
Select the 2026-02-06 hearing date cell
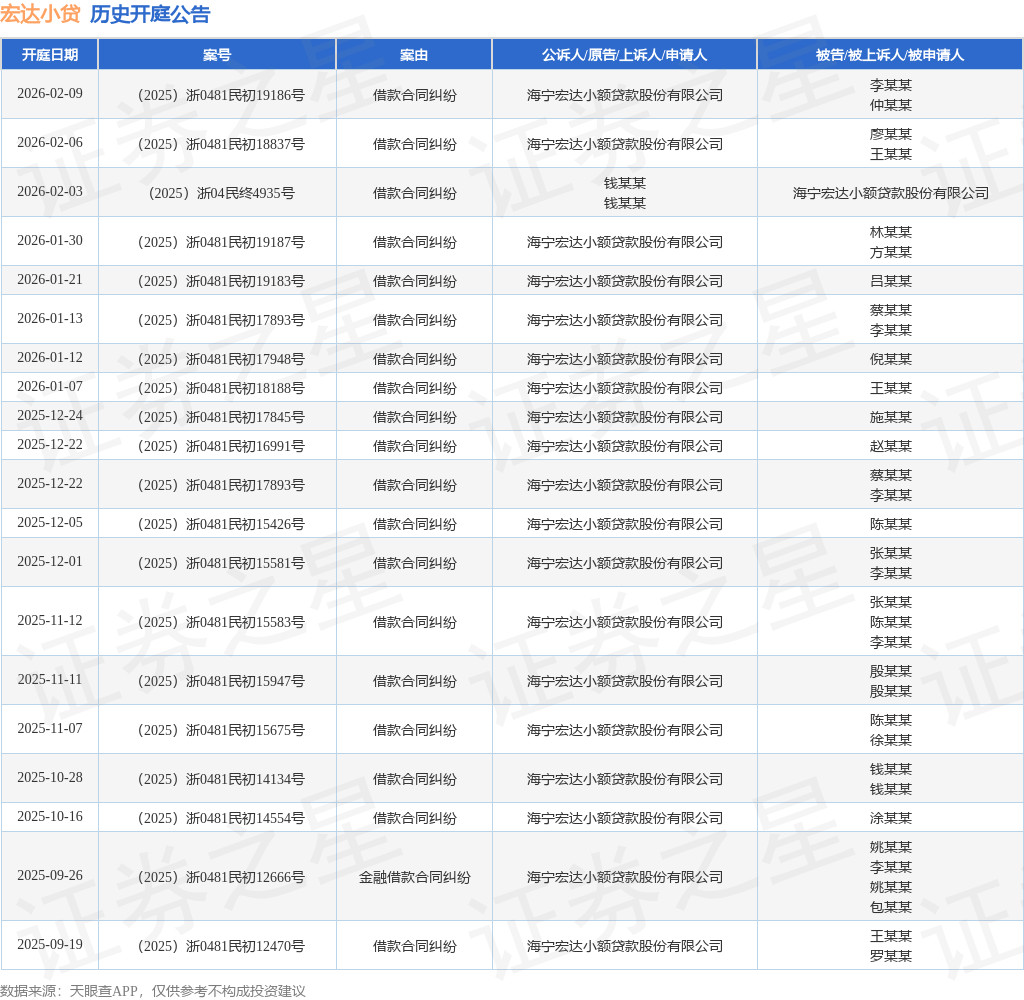pos(50,143)
